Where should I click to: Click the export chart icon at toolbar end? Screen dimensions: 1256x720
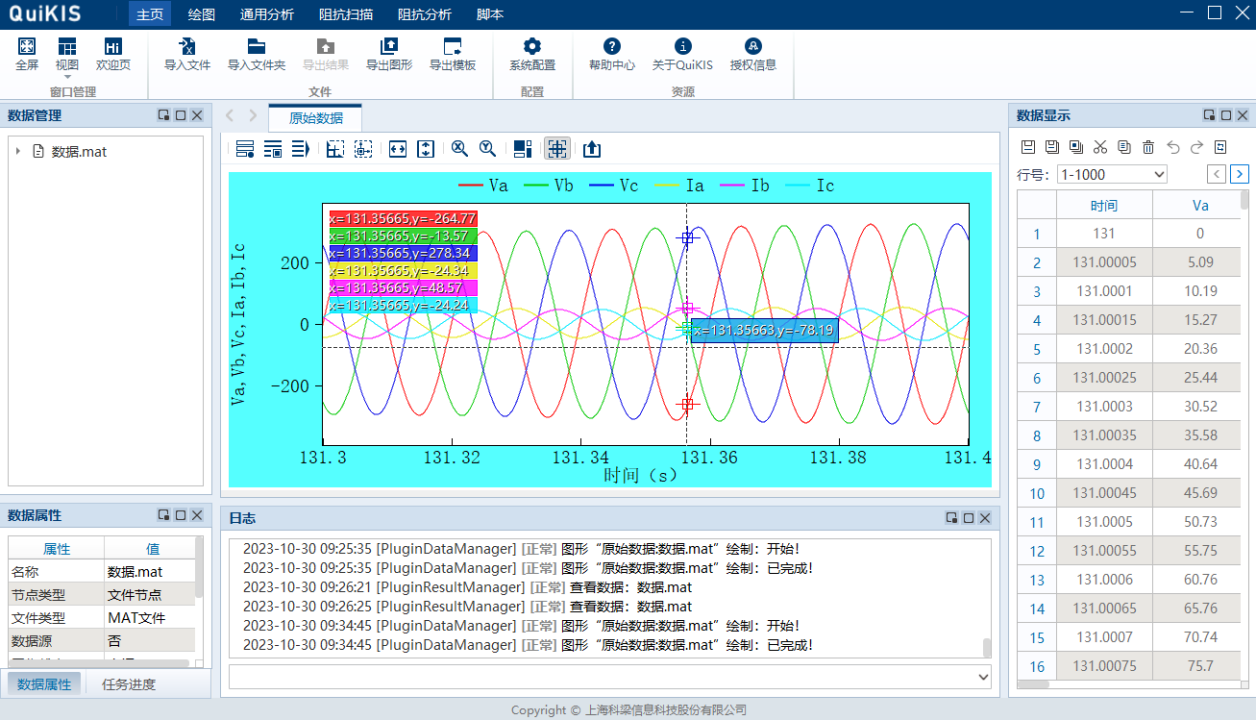[x=591, y=148]
